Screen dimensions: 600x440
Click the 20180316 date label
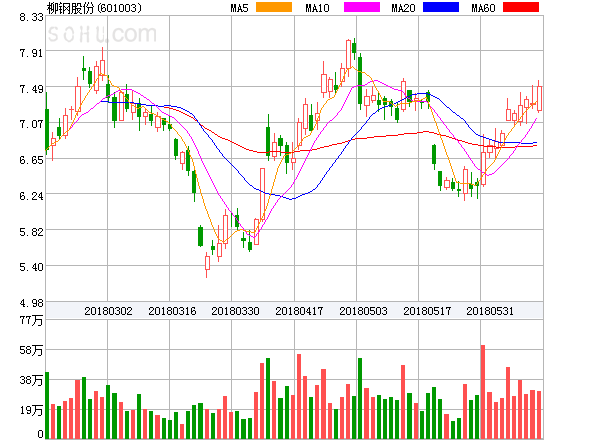point(172,311)
